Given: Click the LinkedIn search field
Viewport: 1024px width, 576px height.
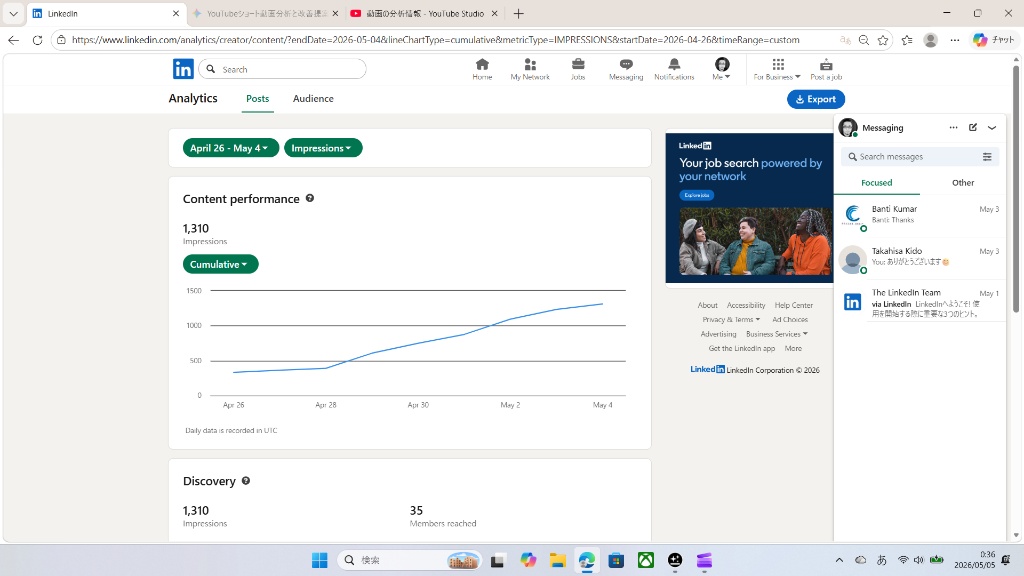Looking at the screenshot, I should (283, 69).
